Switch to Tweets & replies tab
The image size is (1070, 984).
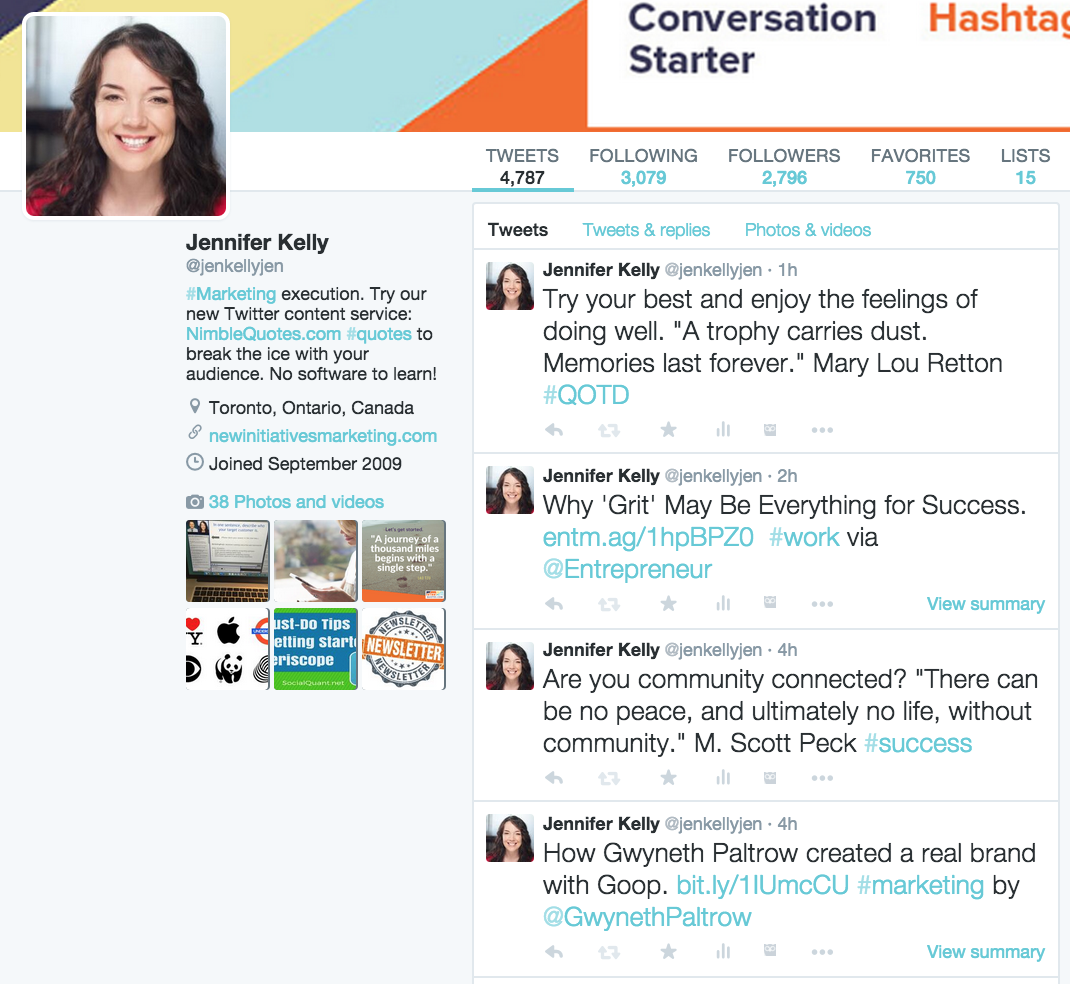tap(646, 230)
